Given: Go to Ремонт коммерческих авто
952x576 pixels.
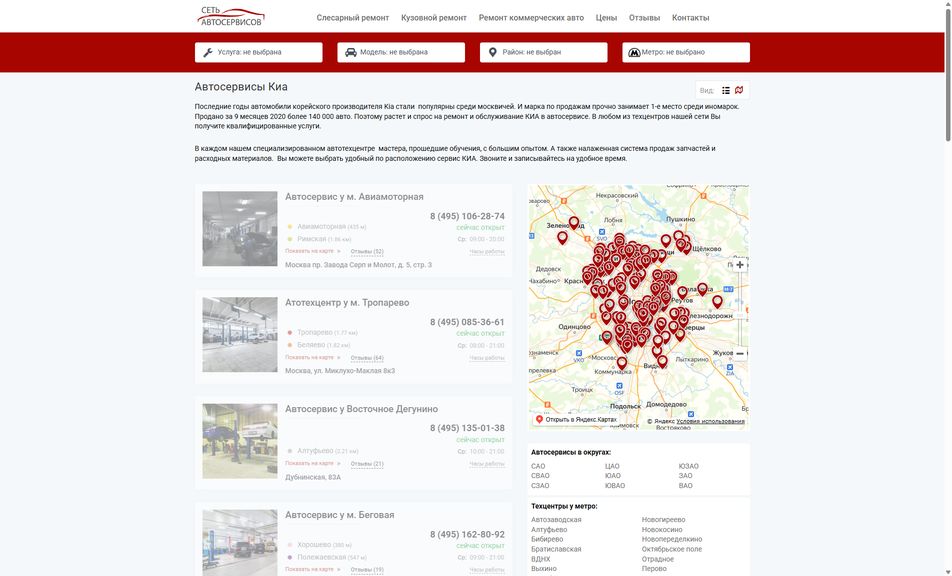Looking at the screenshot, I should pos(531,18).
